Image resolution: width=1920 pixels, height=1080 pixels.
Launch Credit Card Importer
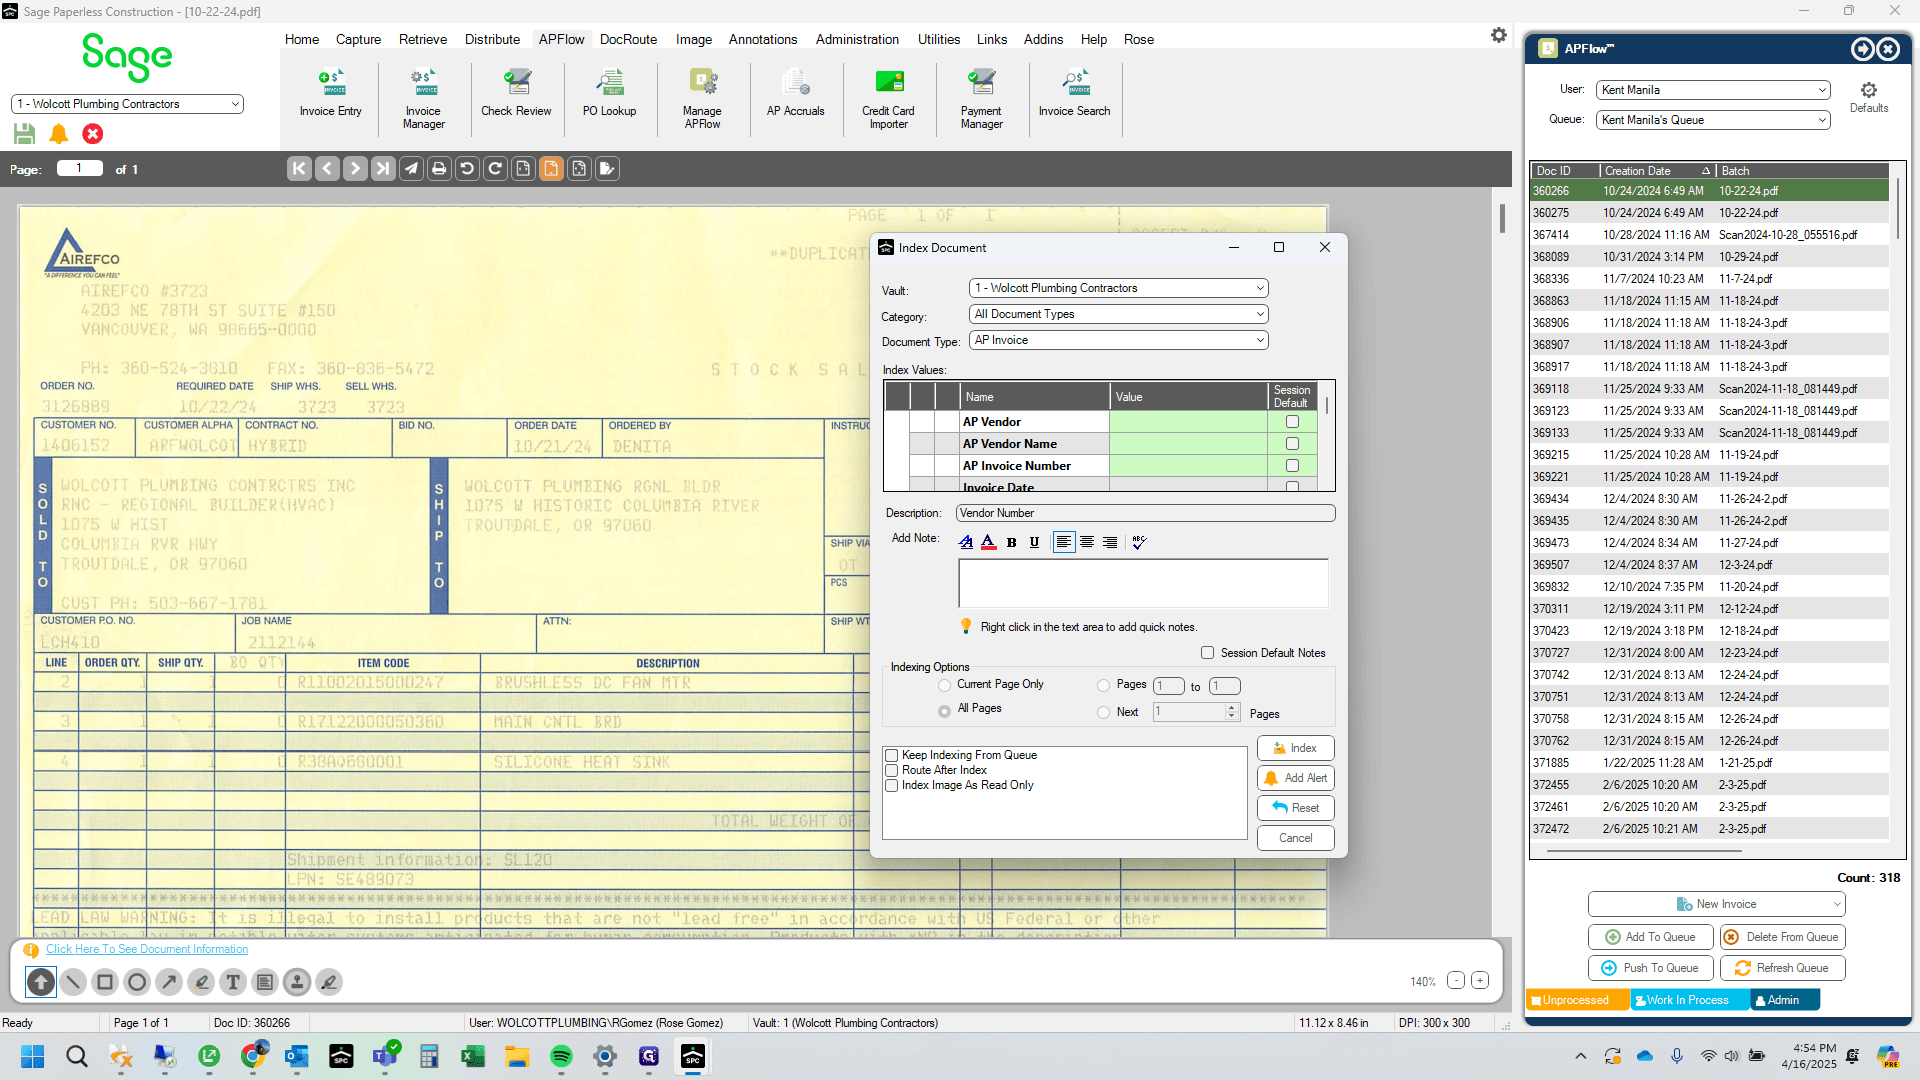click(888, 99)
